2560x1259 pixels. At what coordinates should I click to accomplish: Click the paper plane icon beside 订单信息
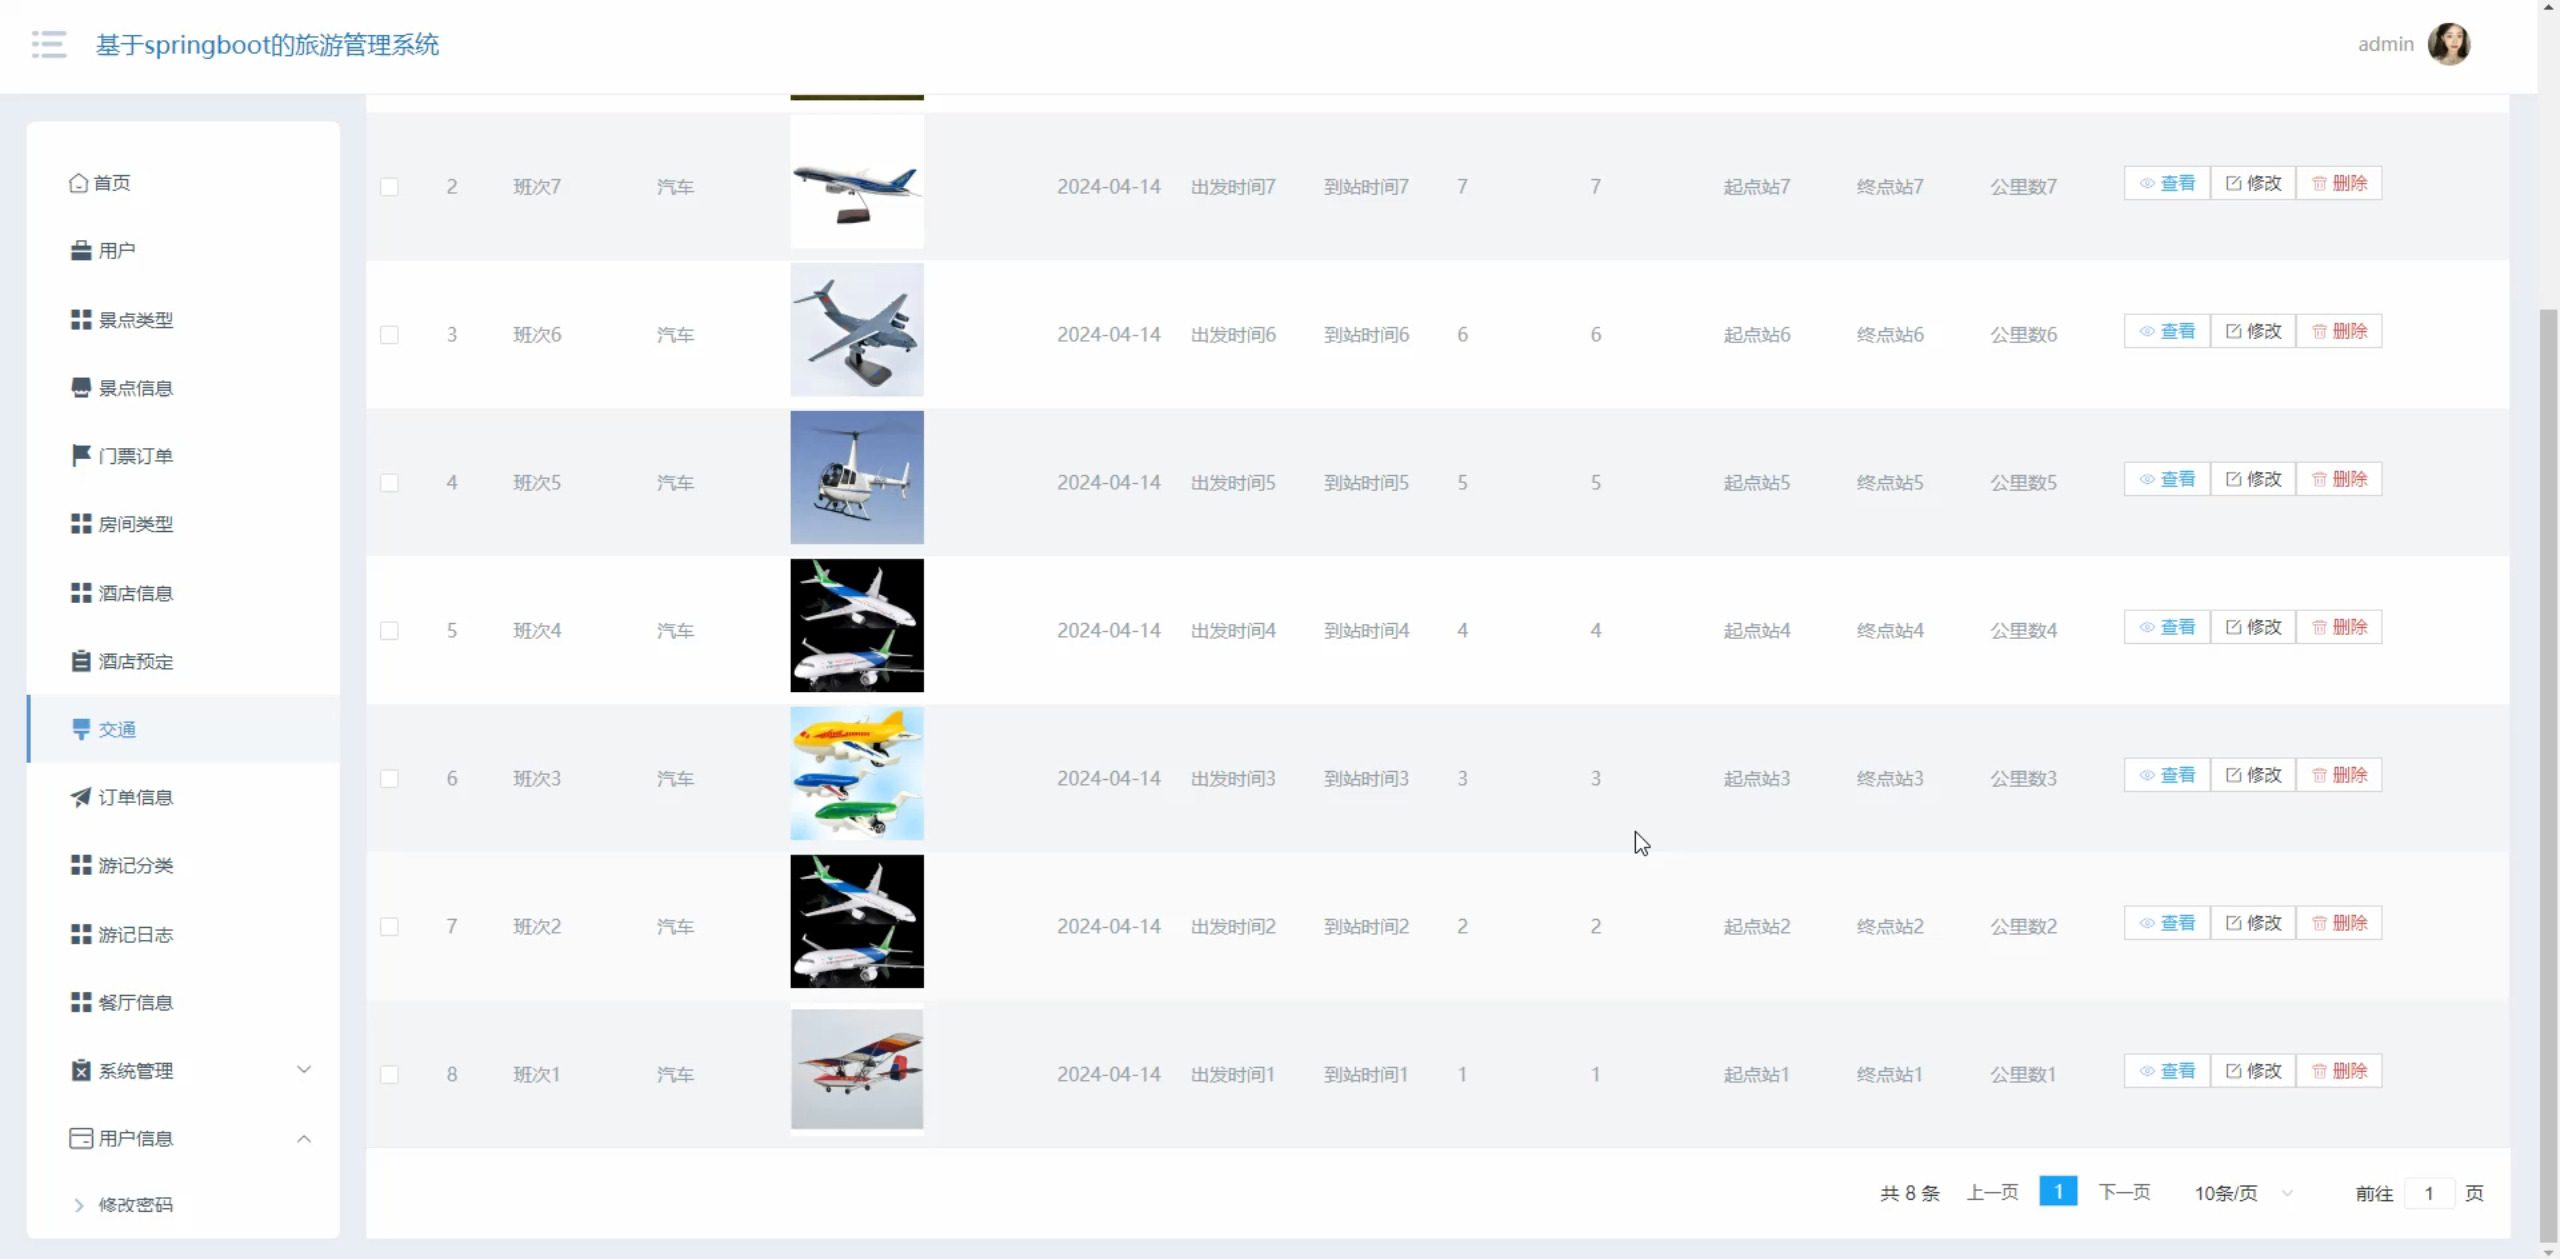click(81, 797)
